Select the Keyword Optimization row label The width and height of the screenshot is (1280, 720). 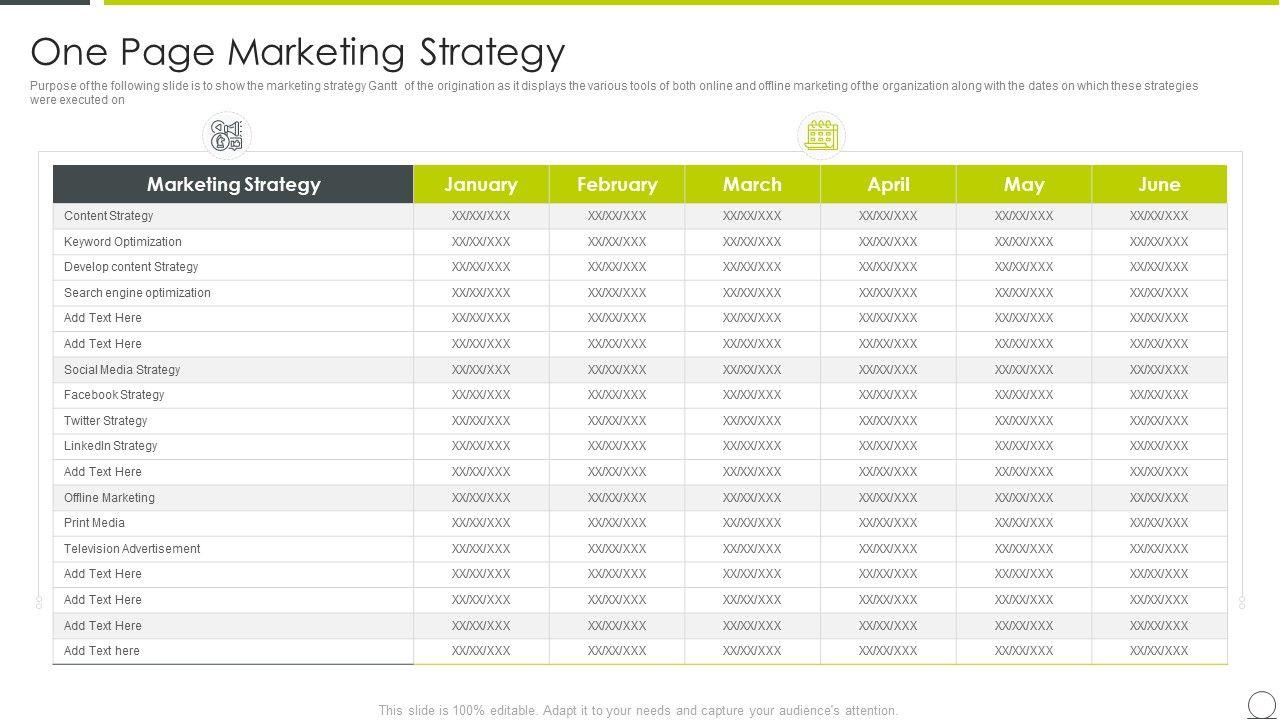click(x=123, y=242)
